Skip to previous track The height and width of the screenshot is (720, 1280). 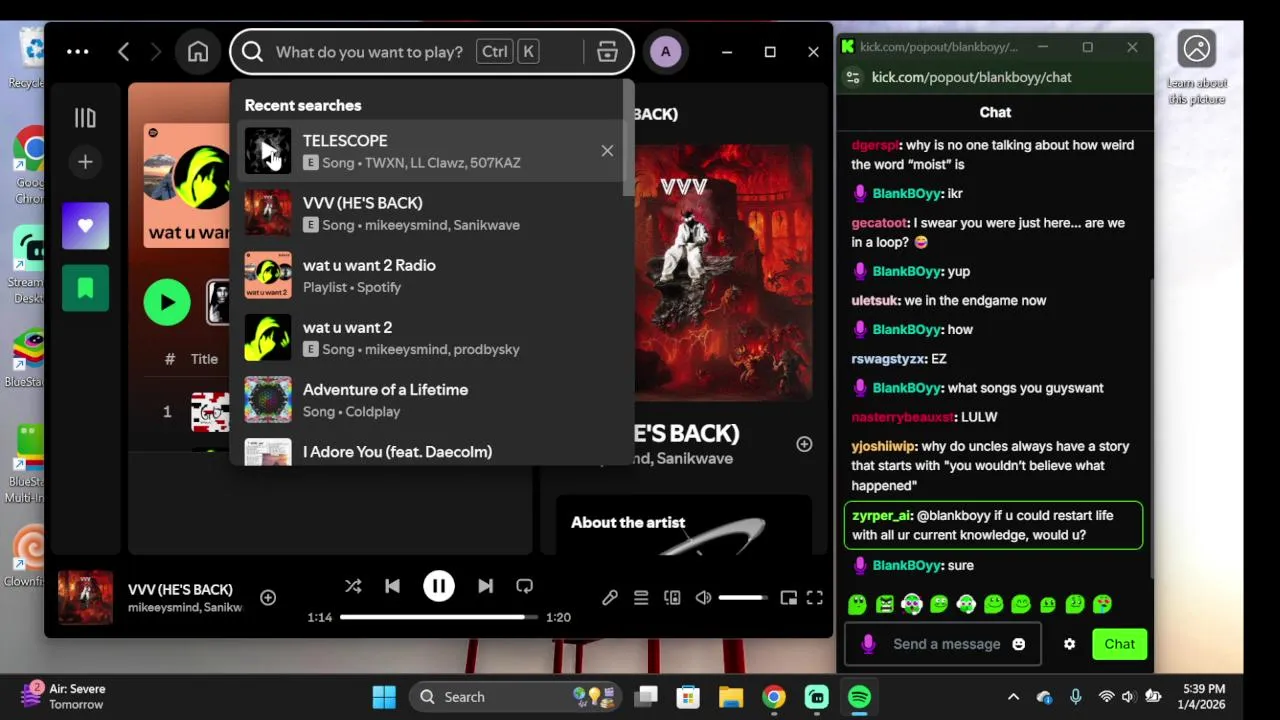click(392, 586)
